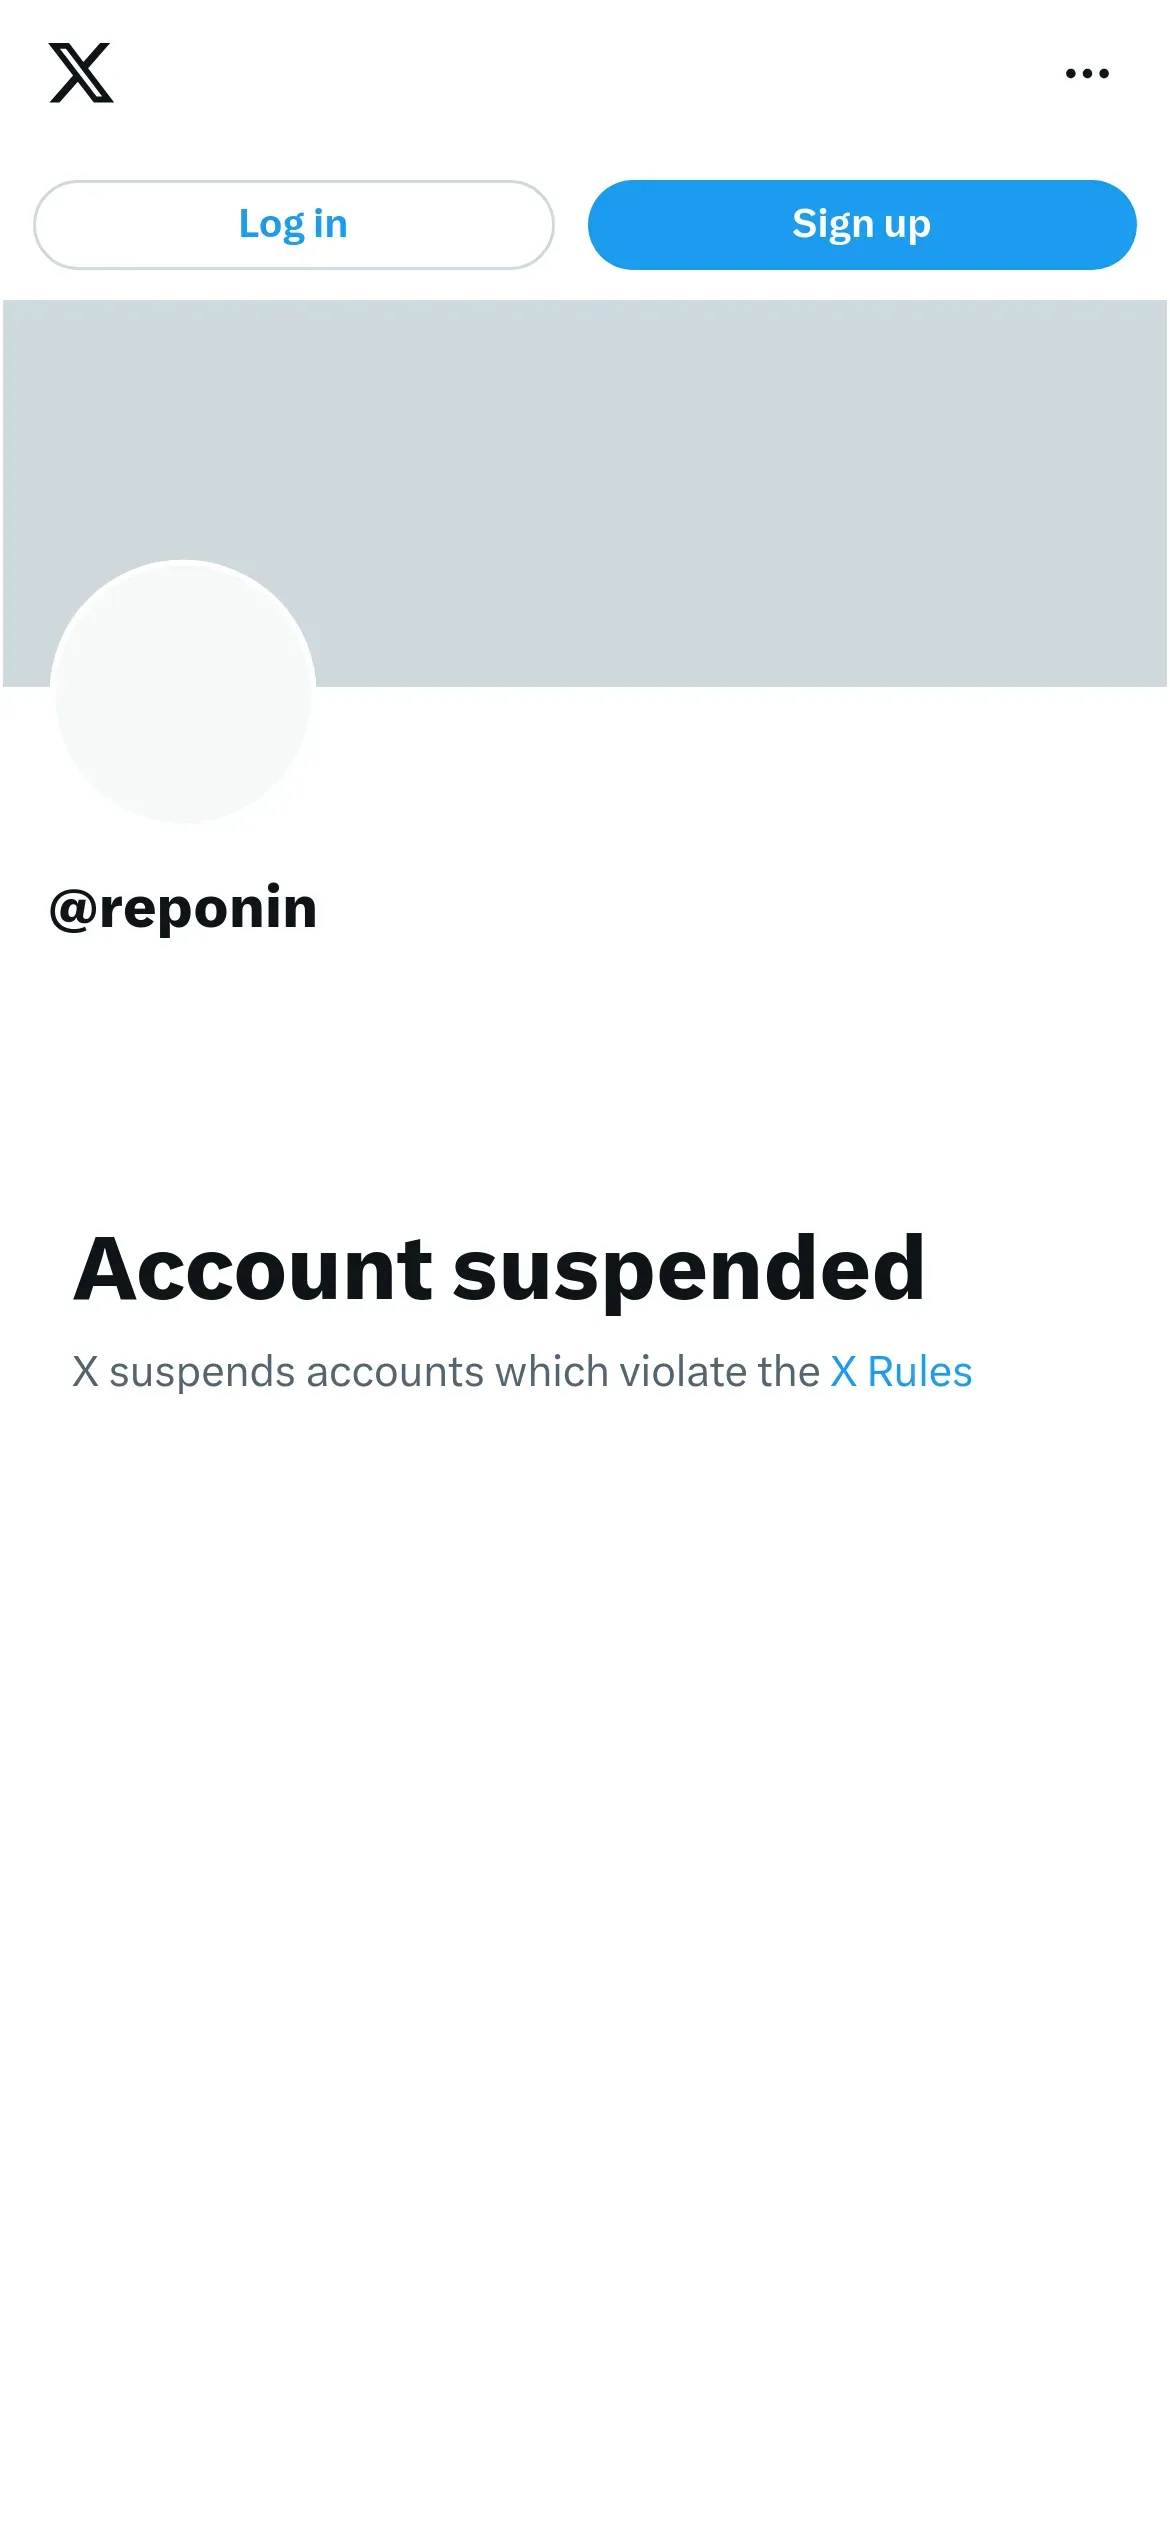The height and width of the screenshot is (2532, 1170).
Task: Click the blue Sign up button
Action: (862, 225)
